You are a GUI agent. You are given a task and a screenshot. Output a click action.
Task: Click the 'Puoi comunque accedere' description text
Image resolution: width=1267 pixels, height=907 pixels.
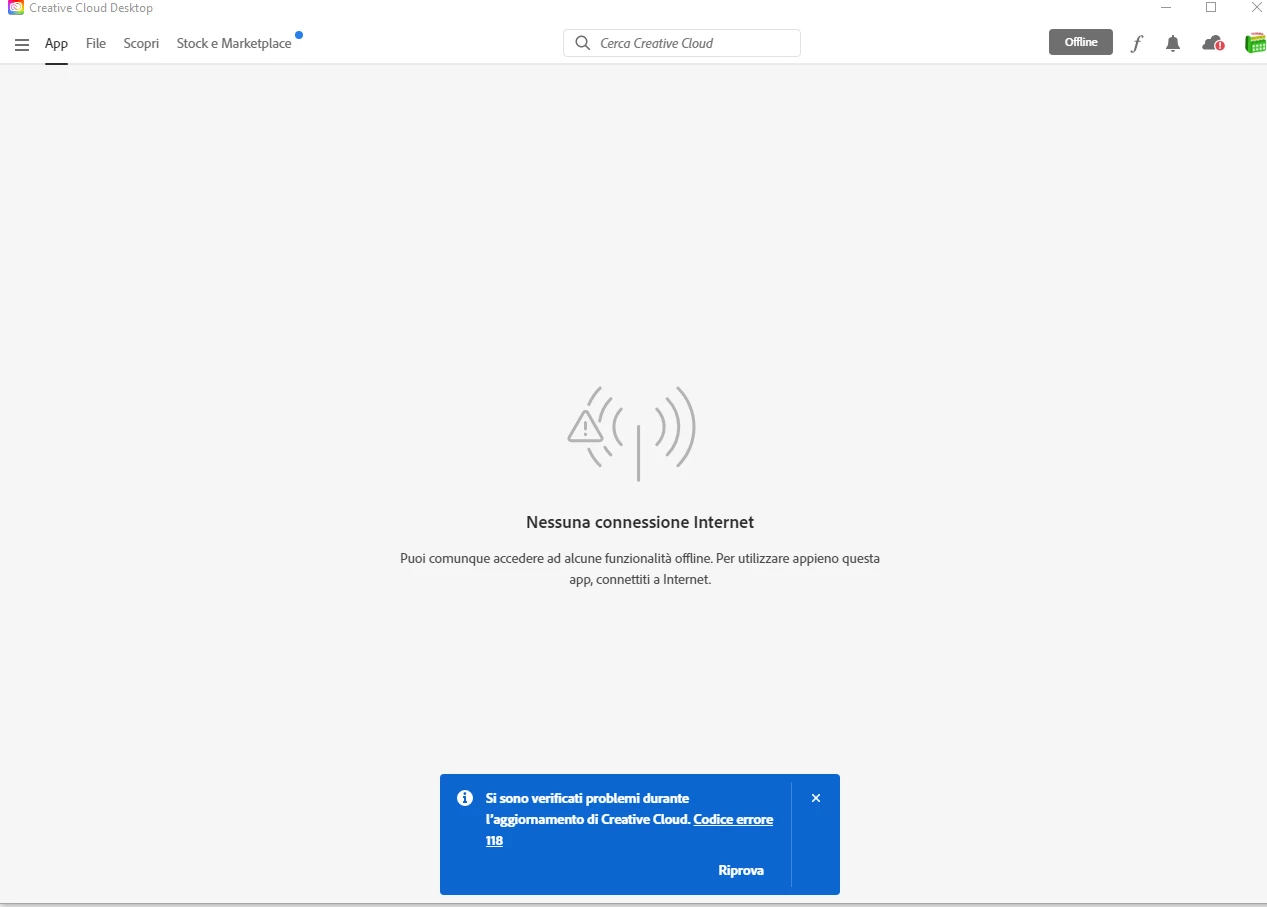[640, 569]
